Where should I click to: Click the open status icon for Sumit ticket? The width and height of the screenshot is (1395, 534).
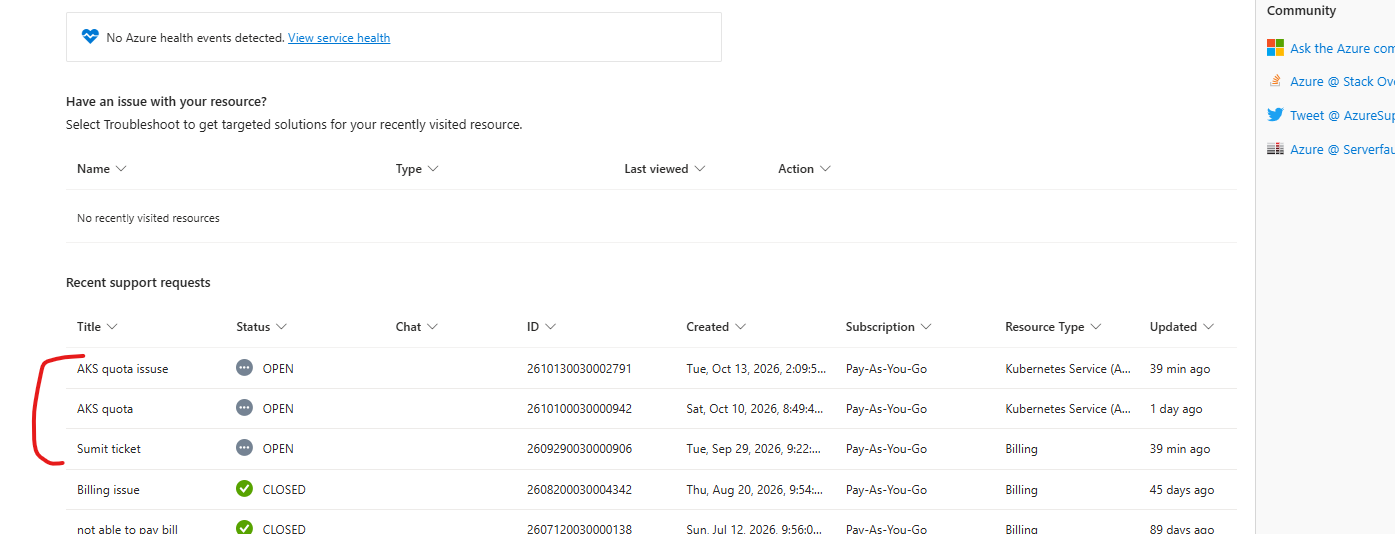pyautogui.click(x=244, y=448)
